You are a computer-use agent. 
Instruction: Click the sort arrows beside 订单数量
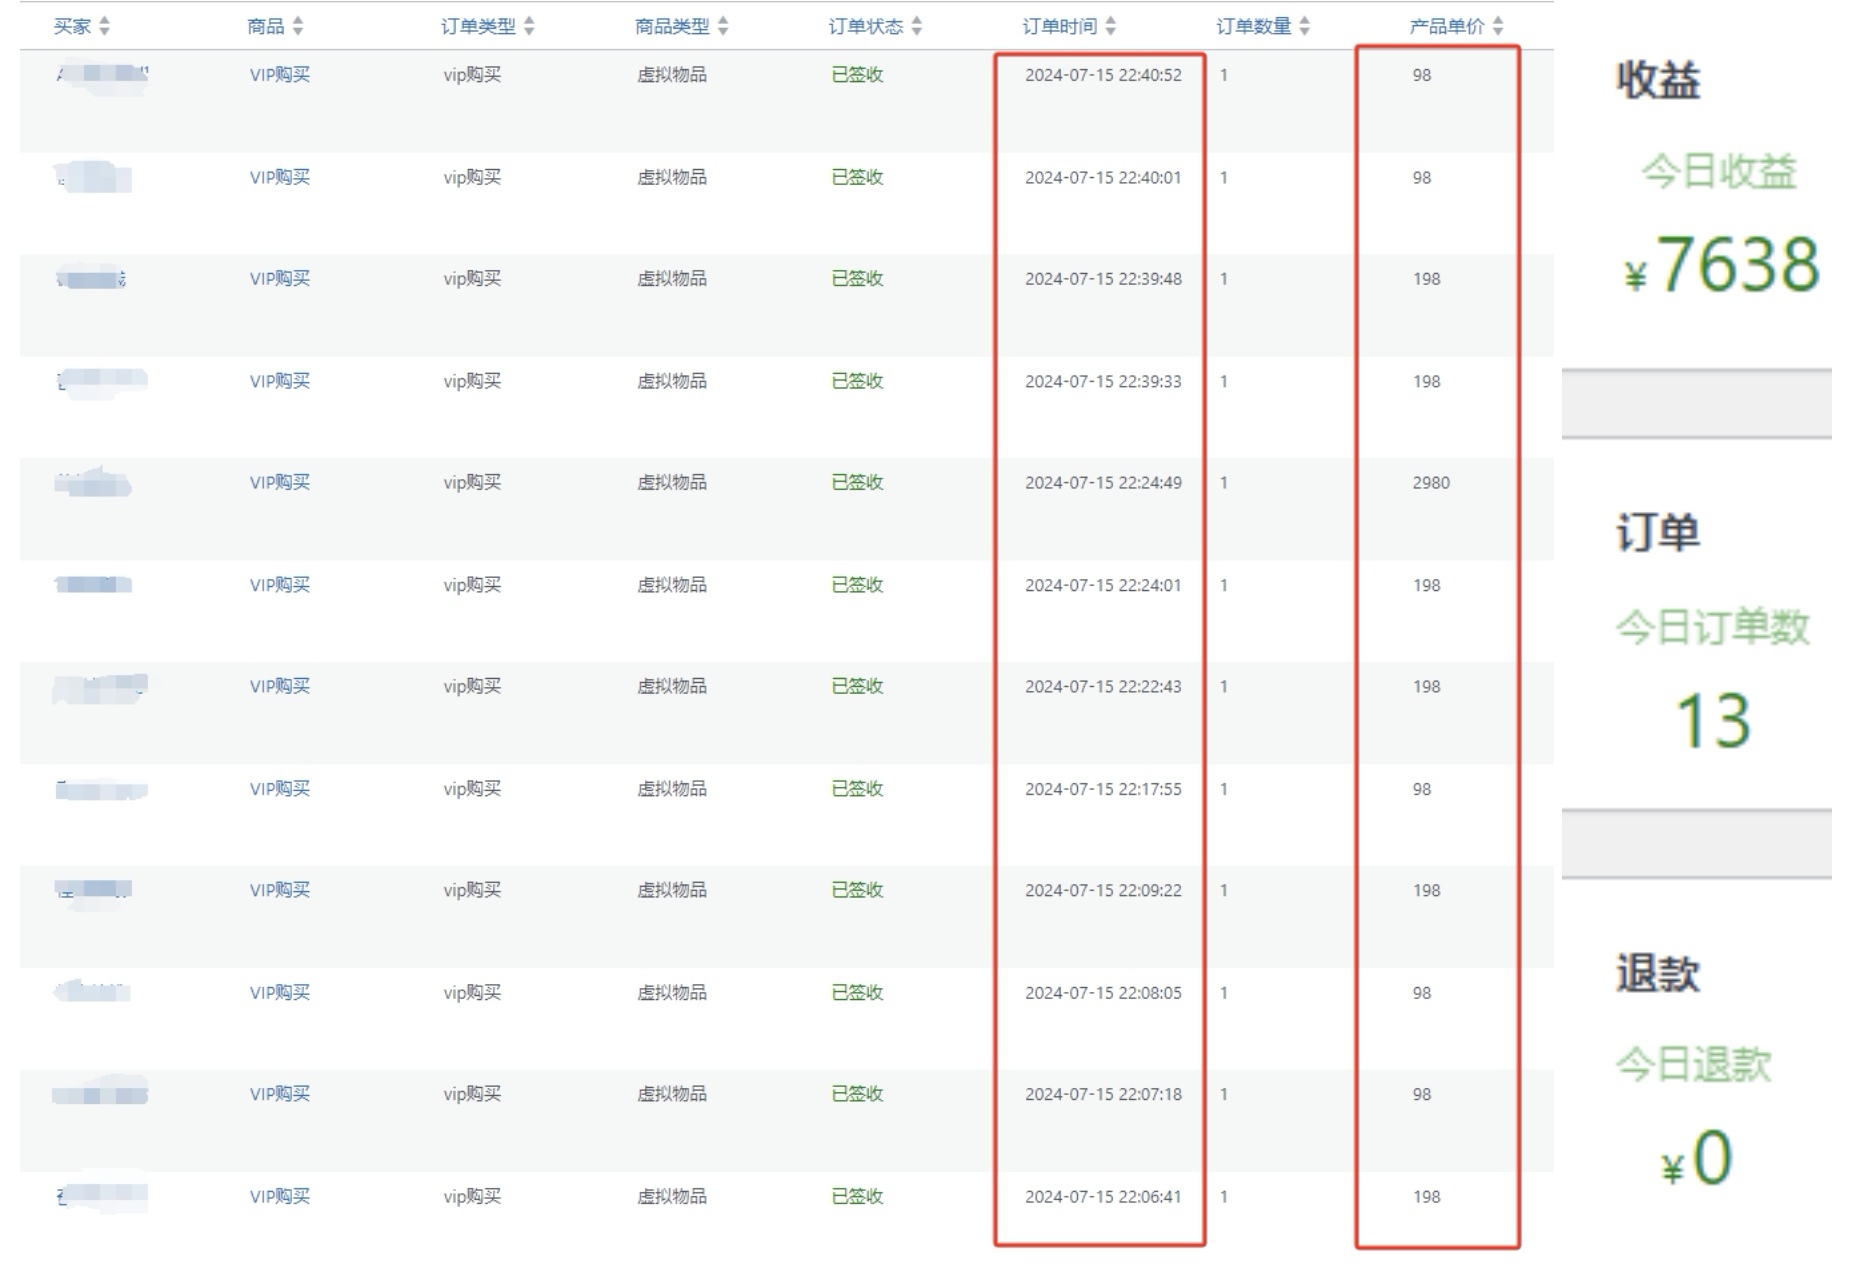coord(1305,27)
